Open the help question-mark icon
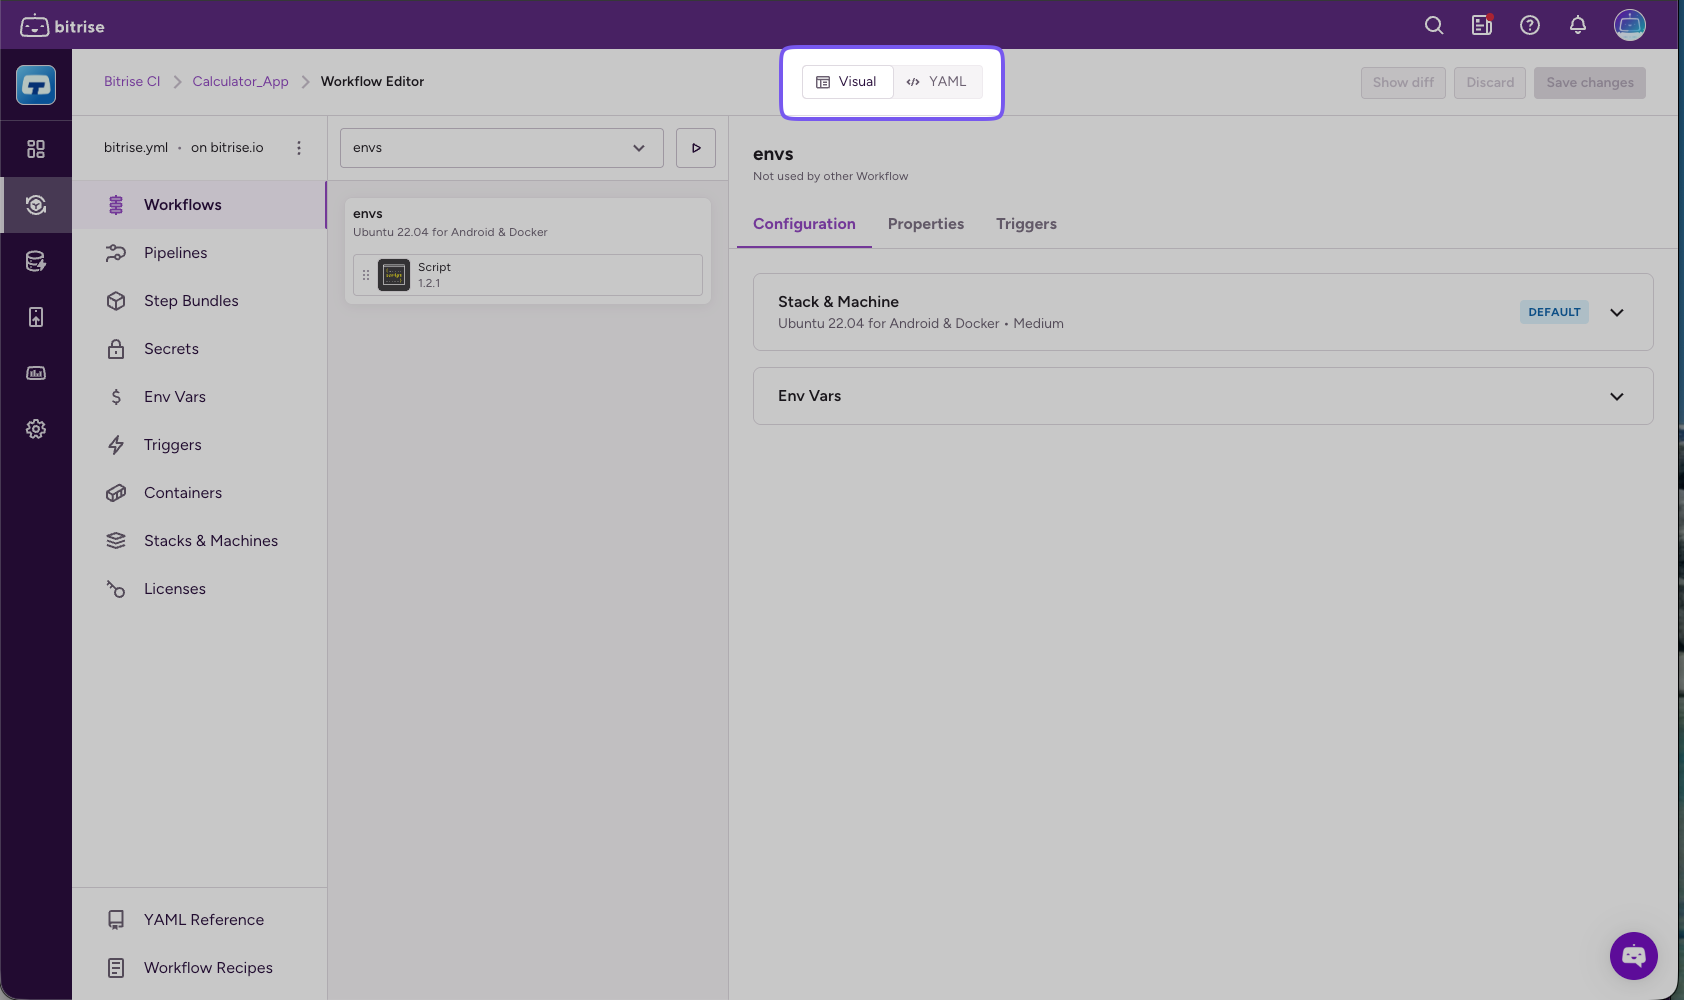This screenshot has height=1000, width=1684. (x=1530, y=26)
